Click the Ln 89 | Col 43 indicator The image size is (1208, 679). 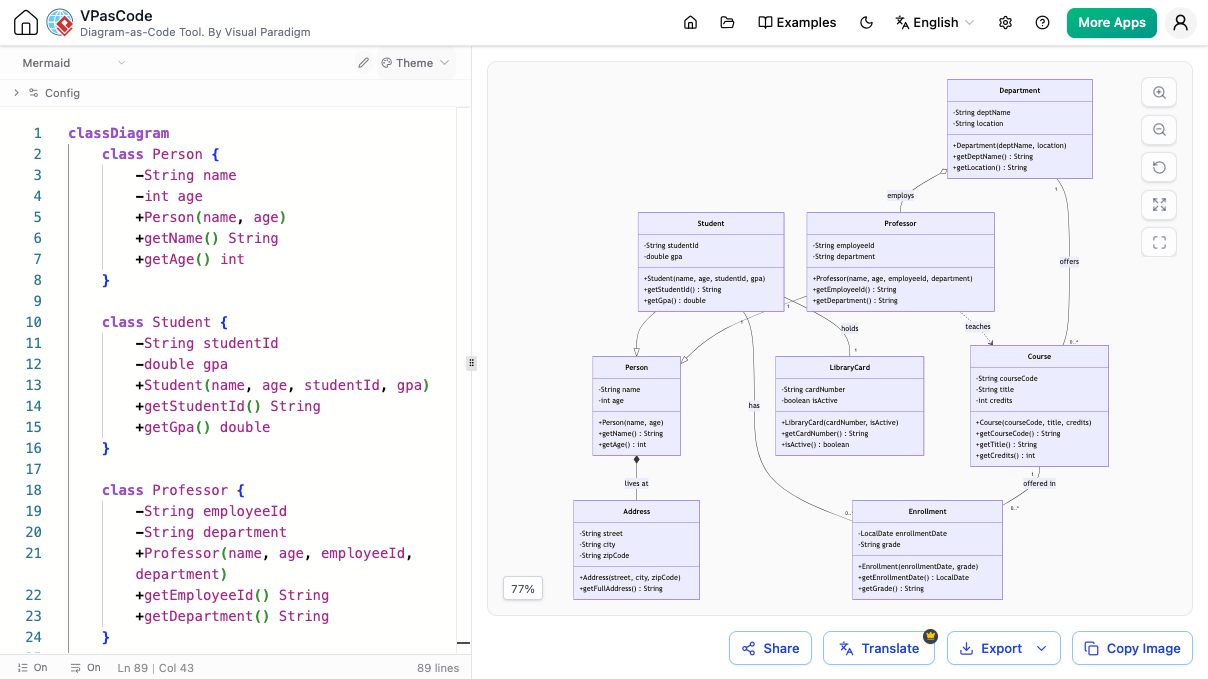pos(156,667)
